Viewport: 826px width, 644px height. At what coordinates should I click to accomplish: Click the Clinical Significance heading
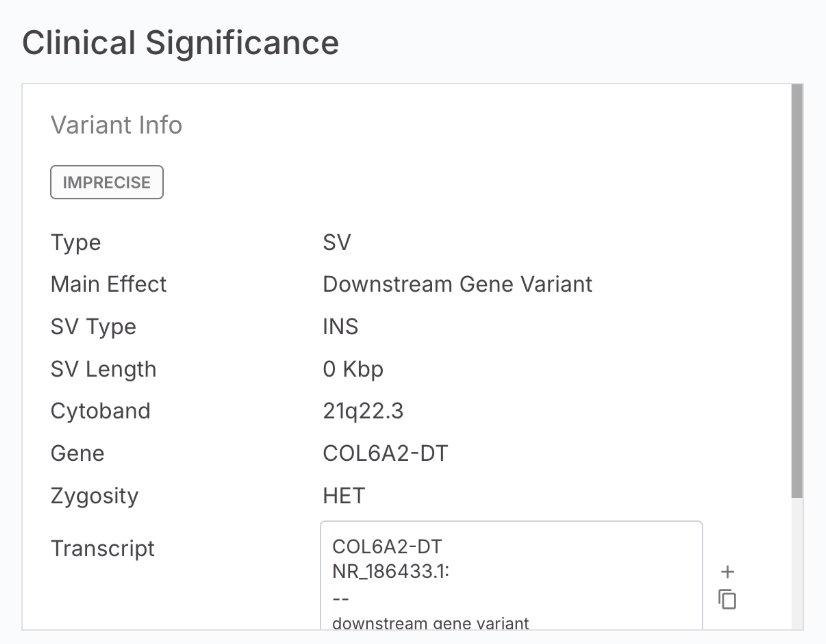180,42
